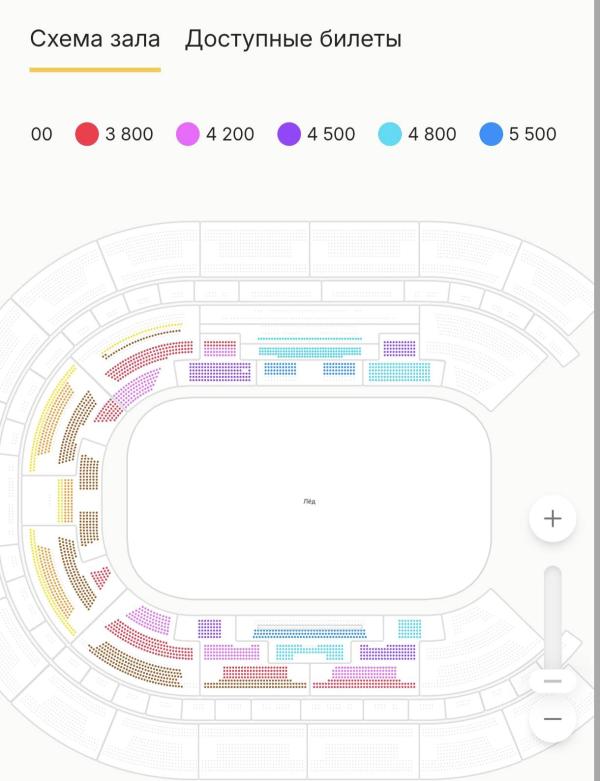Zoom in with the plus button

pyautogui.click(x=553, y=519)
